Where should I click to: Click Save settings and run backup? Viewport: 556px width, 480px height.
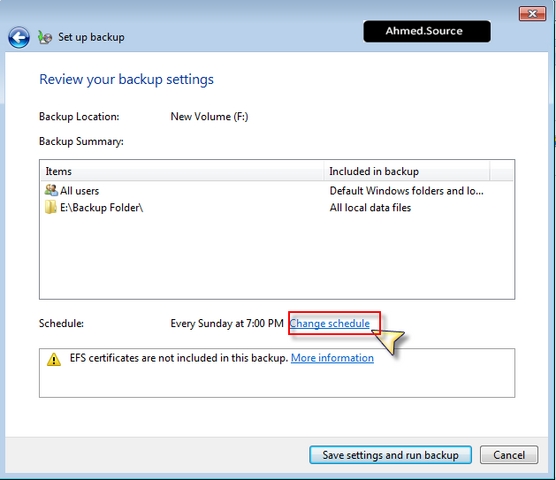pyautogui.click(x=390, y=455)
